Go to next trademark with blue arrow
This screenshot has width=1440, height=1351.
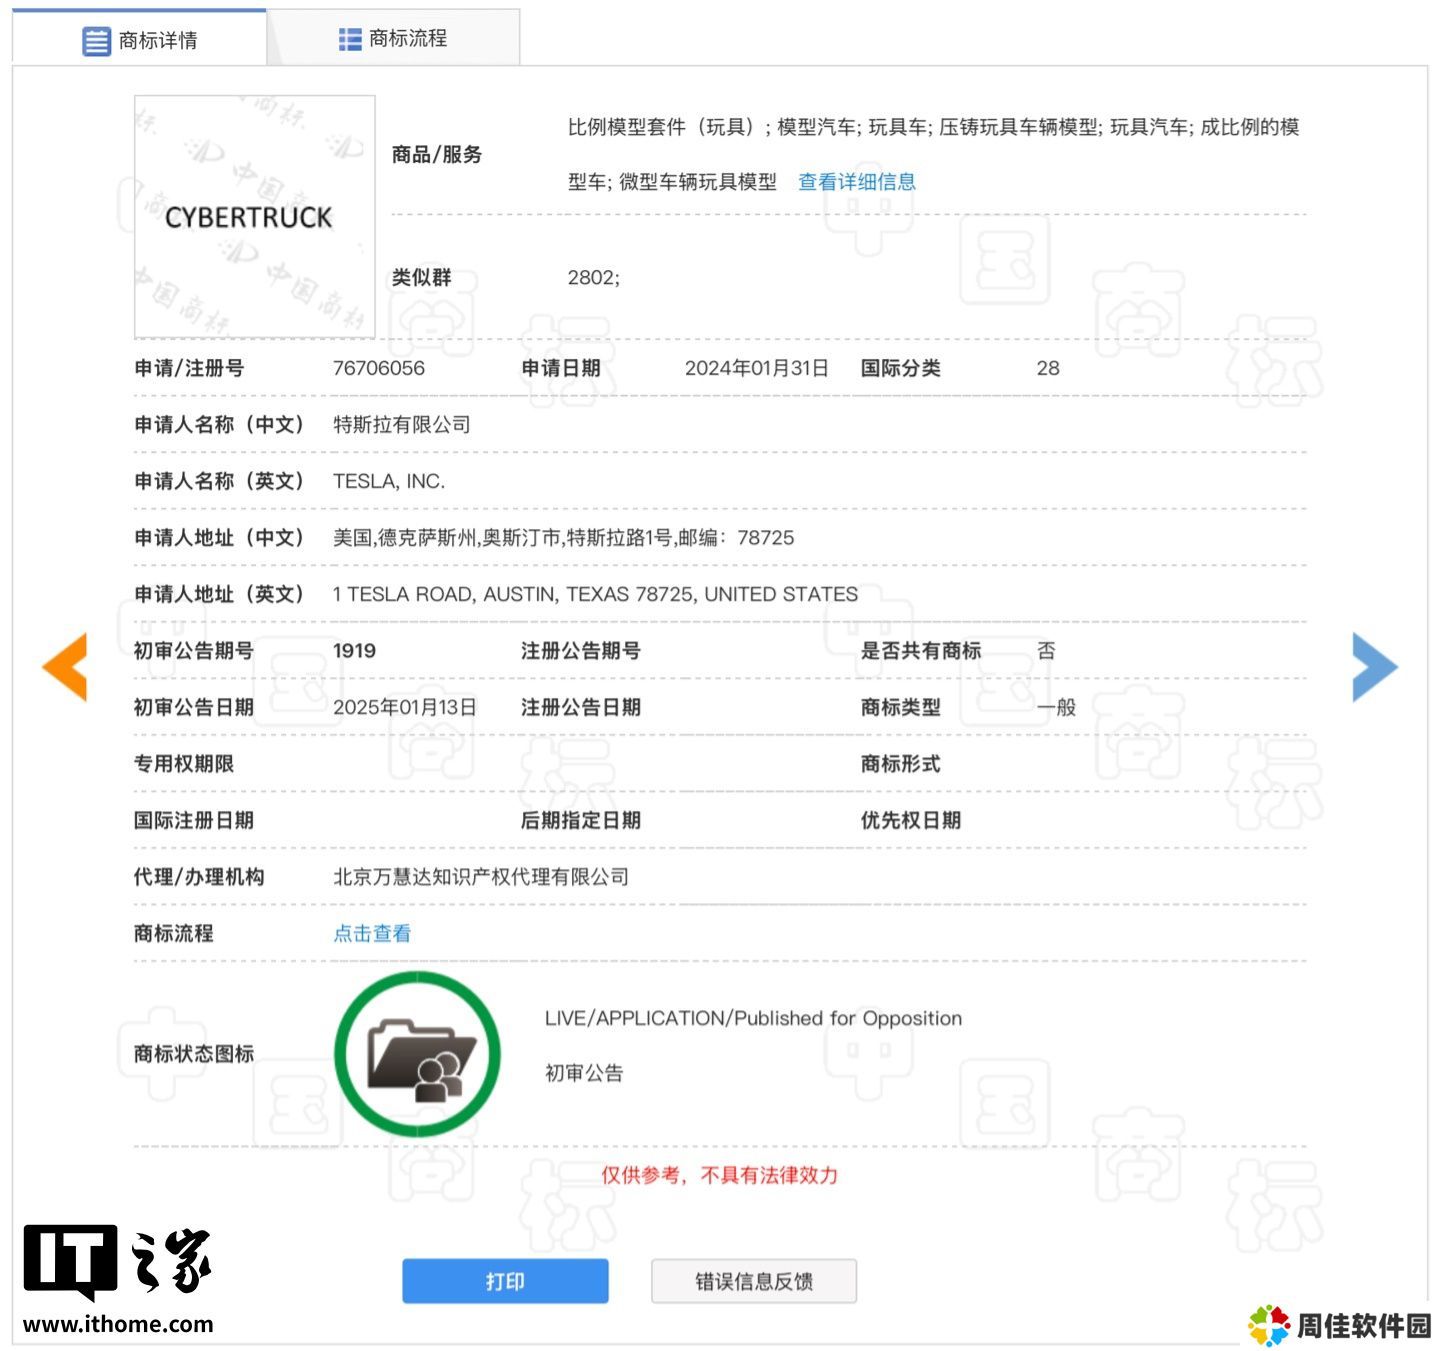(x=1375, y=667)
